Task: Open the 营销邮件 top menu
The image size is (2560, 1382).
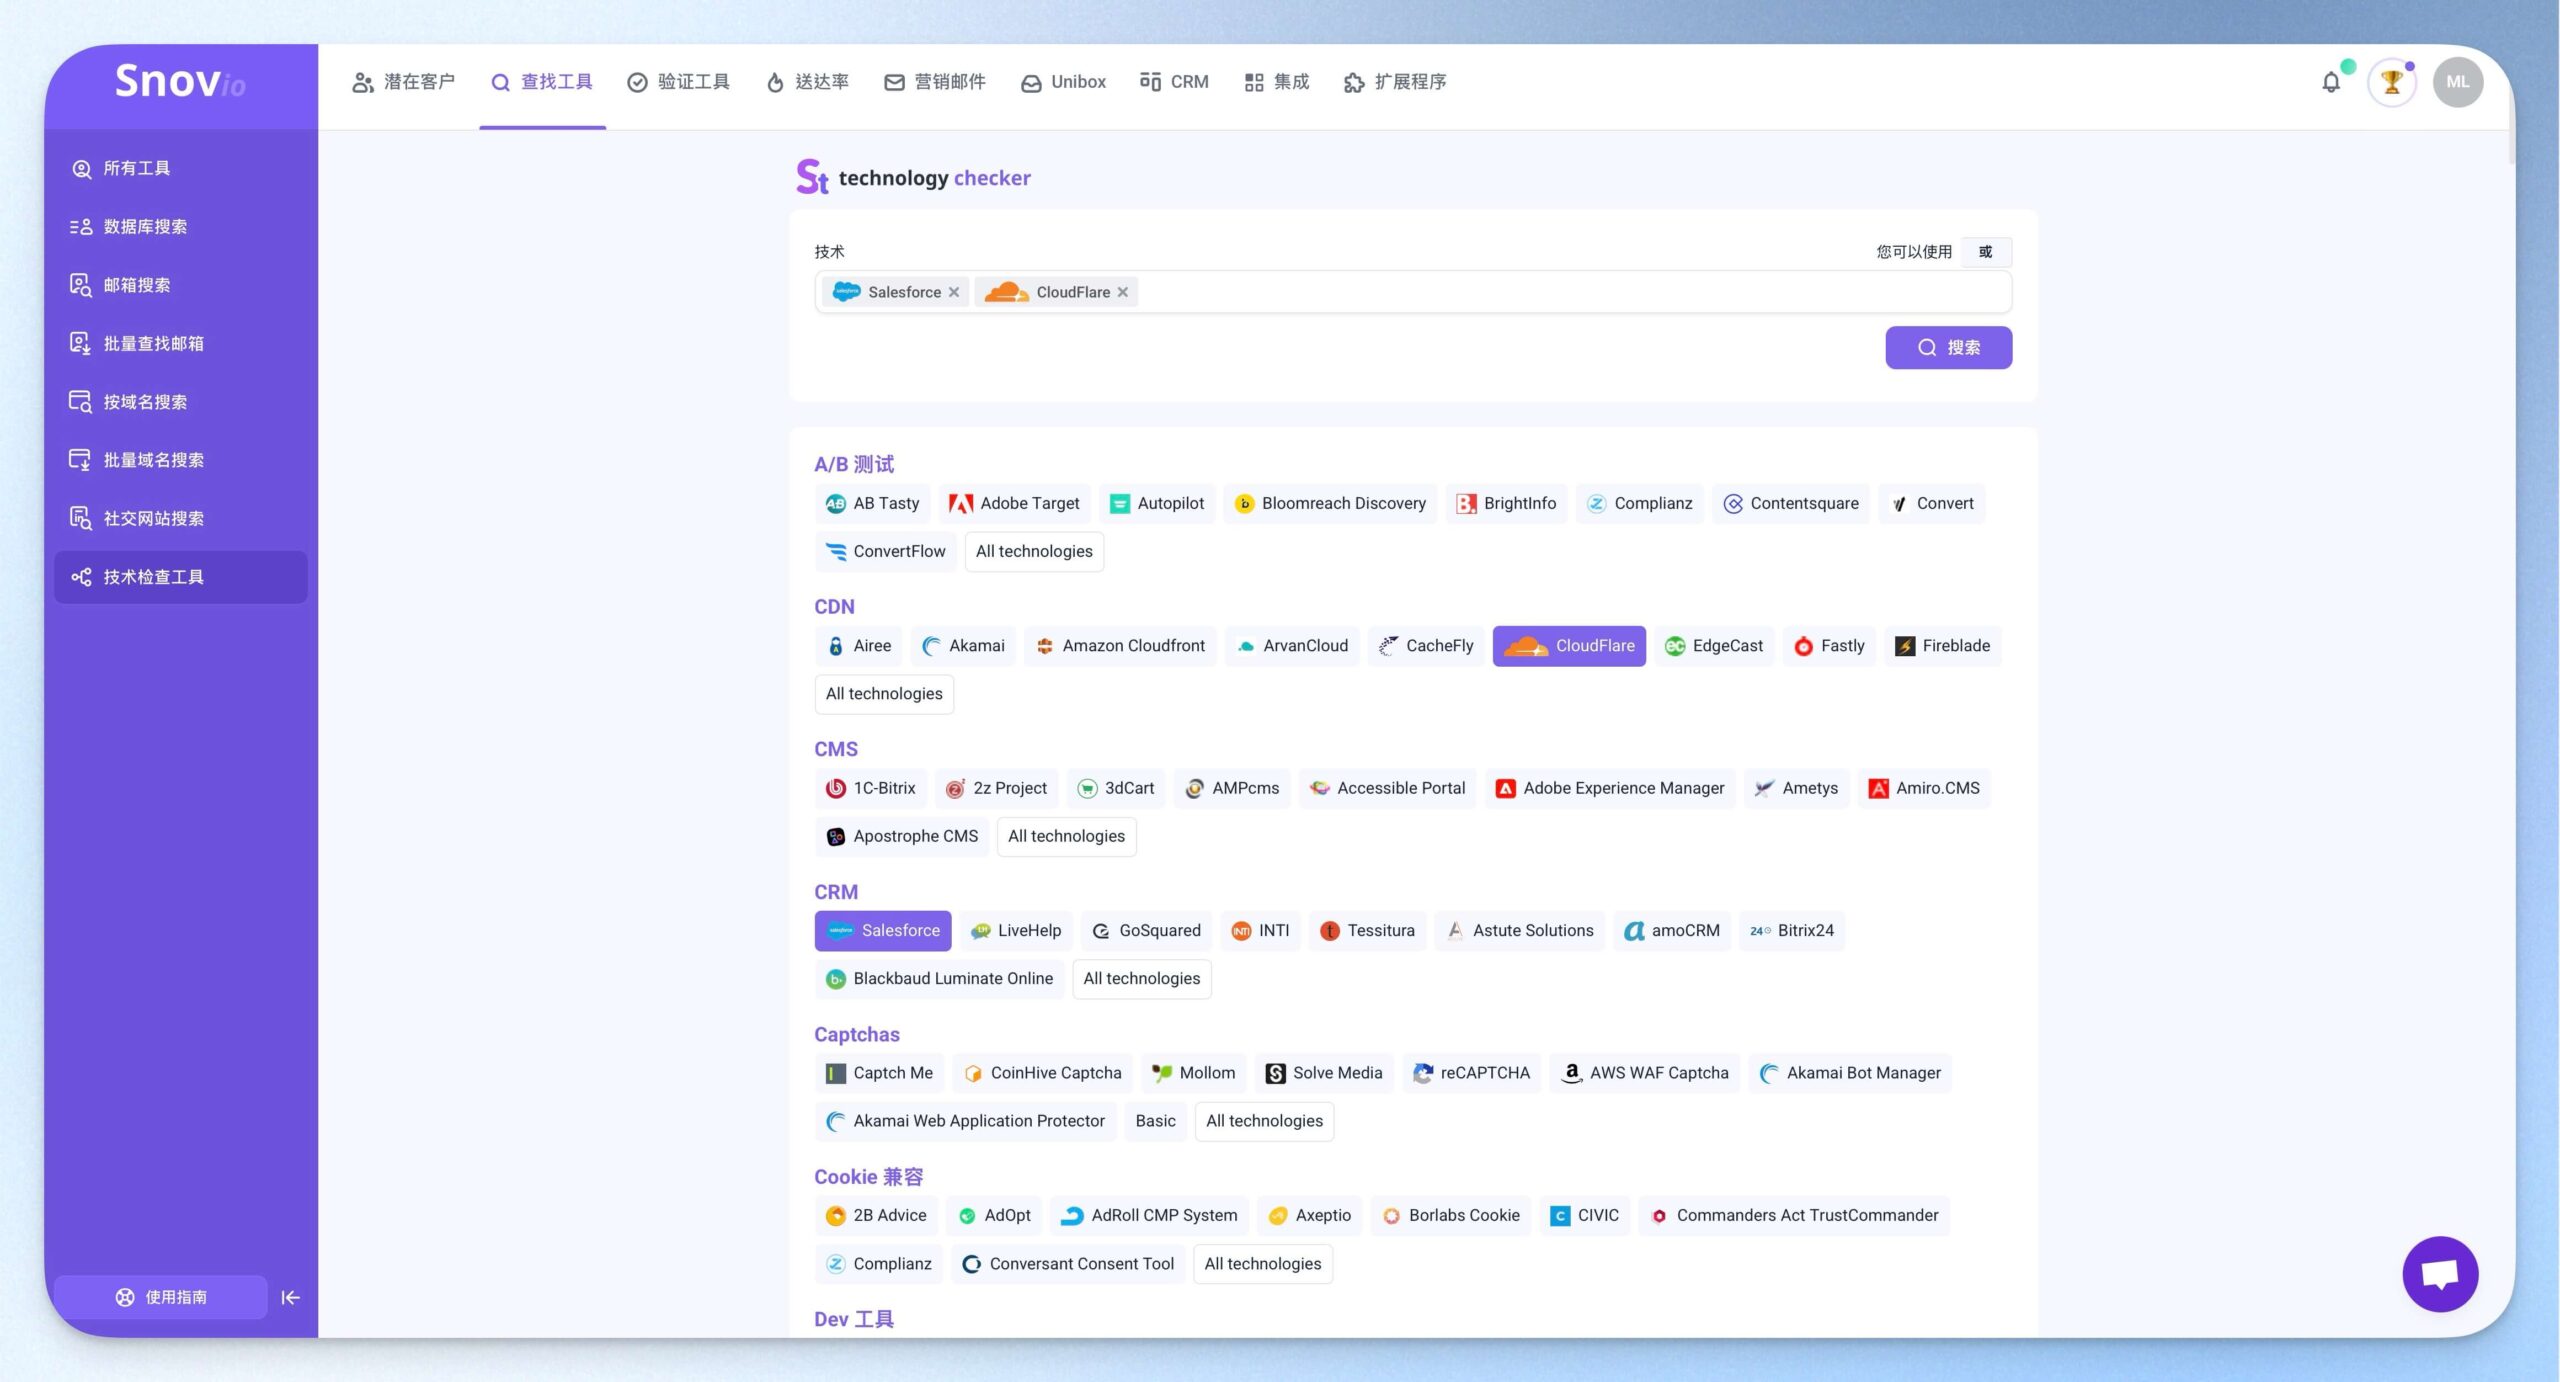Action: (935, 82)
